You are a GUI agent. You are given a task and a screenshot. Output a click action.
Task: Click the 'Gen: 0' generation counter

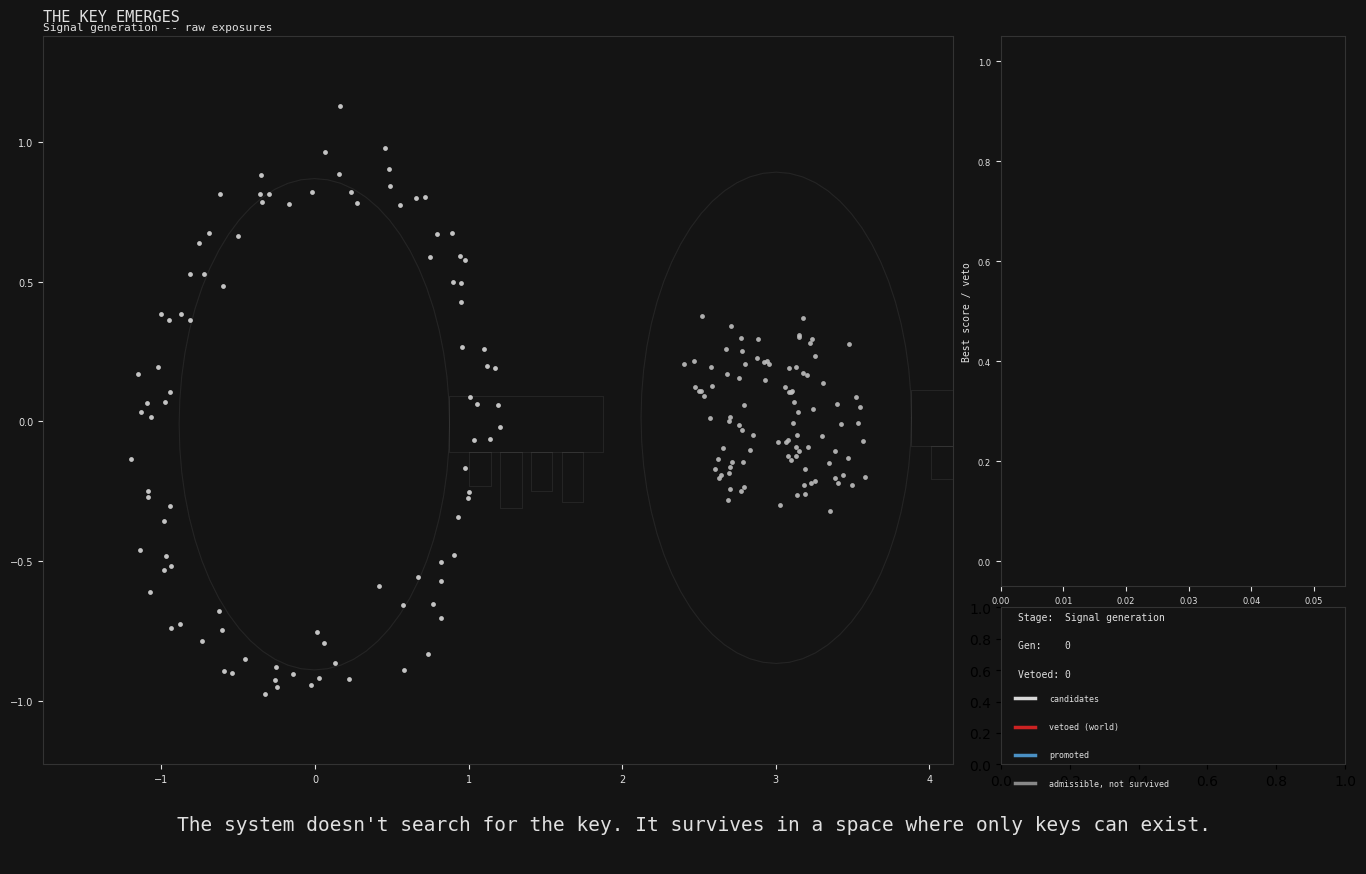click(1044, 646)
